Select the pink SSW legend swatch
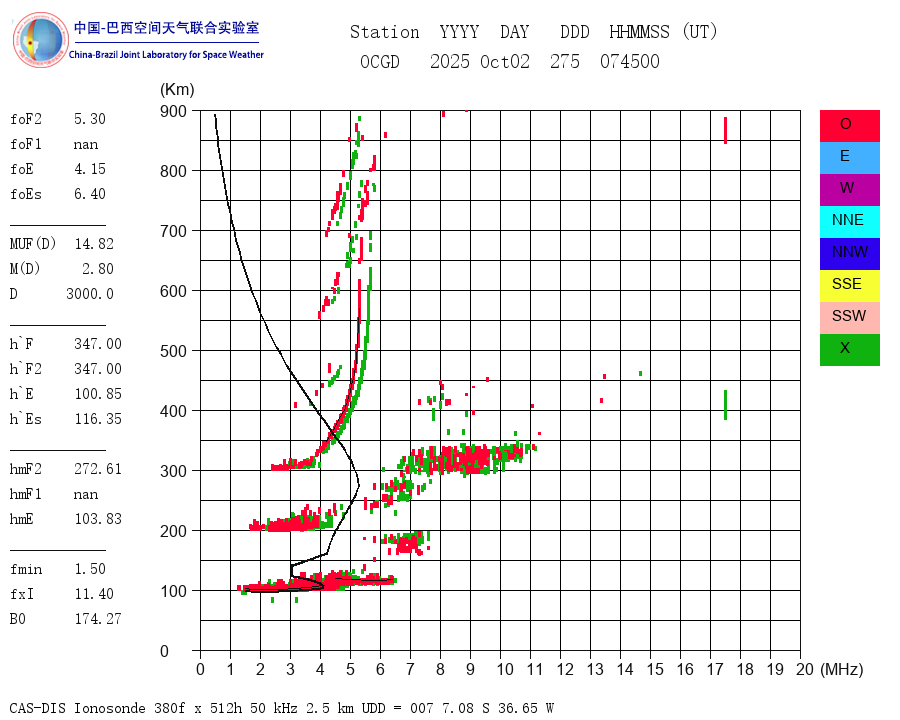The width and height of the screenshot is (900, 720). pyautogui.click(x=849, y=318)
